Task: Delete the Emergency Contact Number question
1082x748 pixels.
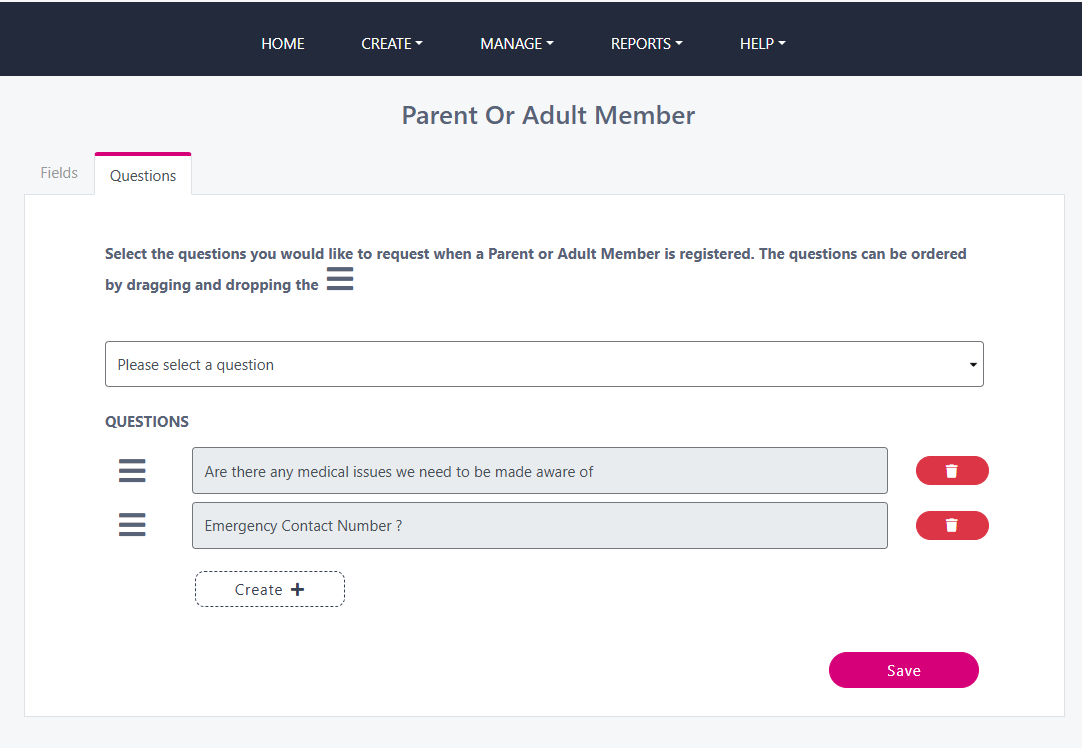Action: point(952,525)
